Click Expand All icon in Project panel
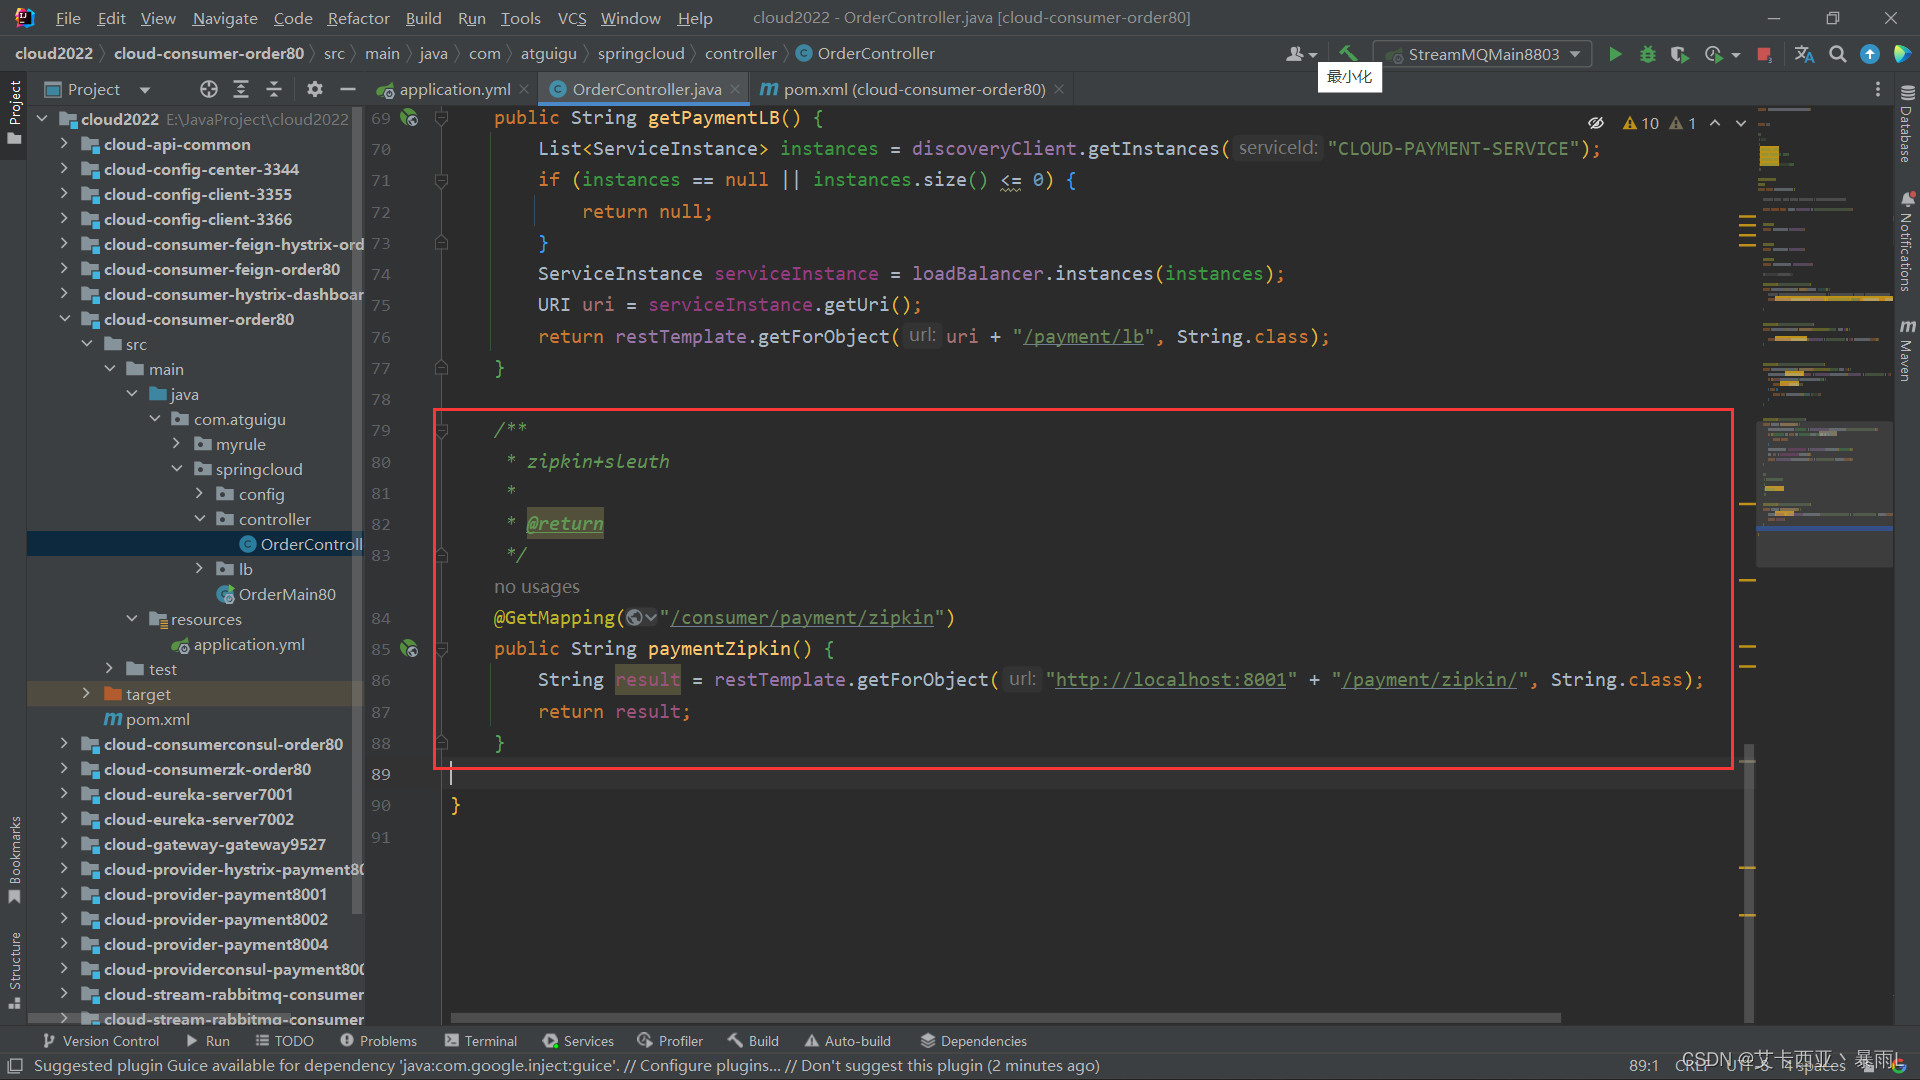Viewport: 1920px width, 1080px height. tap(241, 89)
